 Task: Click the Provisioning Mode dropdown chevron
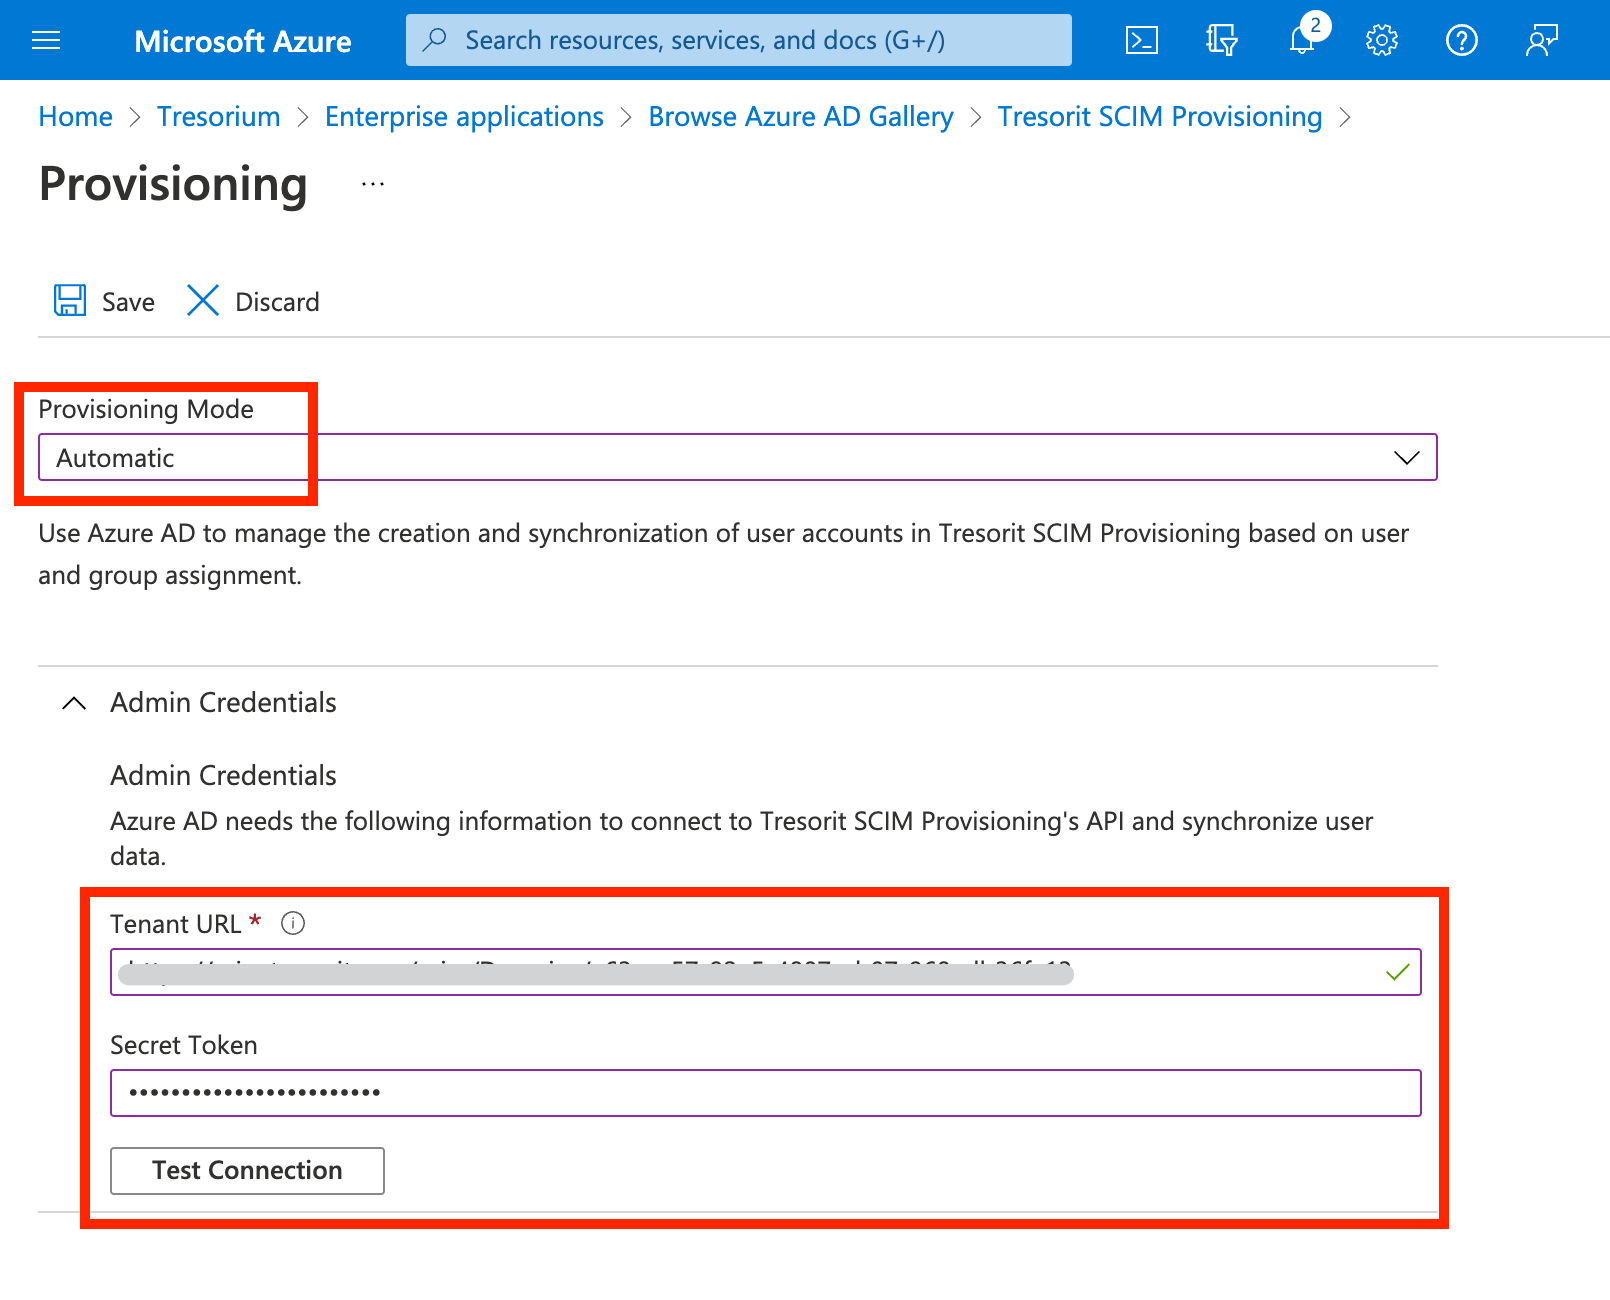(1406, 457)
